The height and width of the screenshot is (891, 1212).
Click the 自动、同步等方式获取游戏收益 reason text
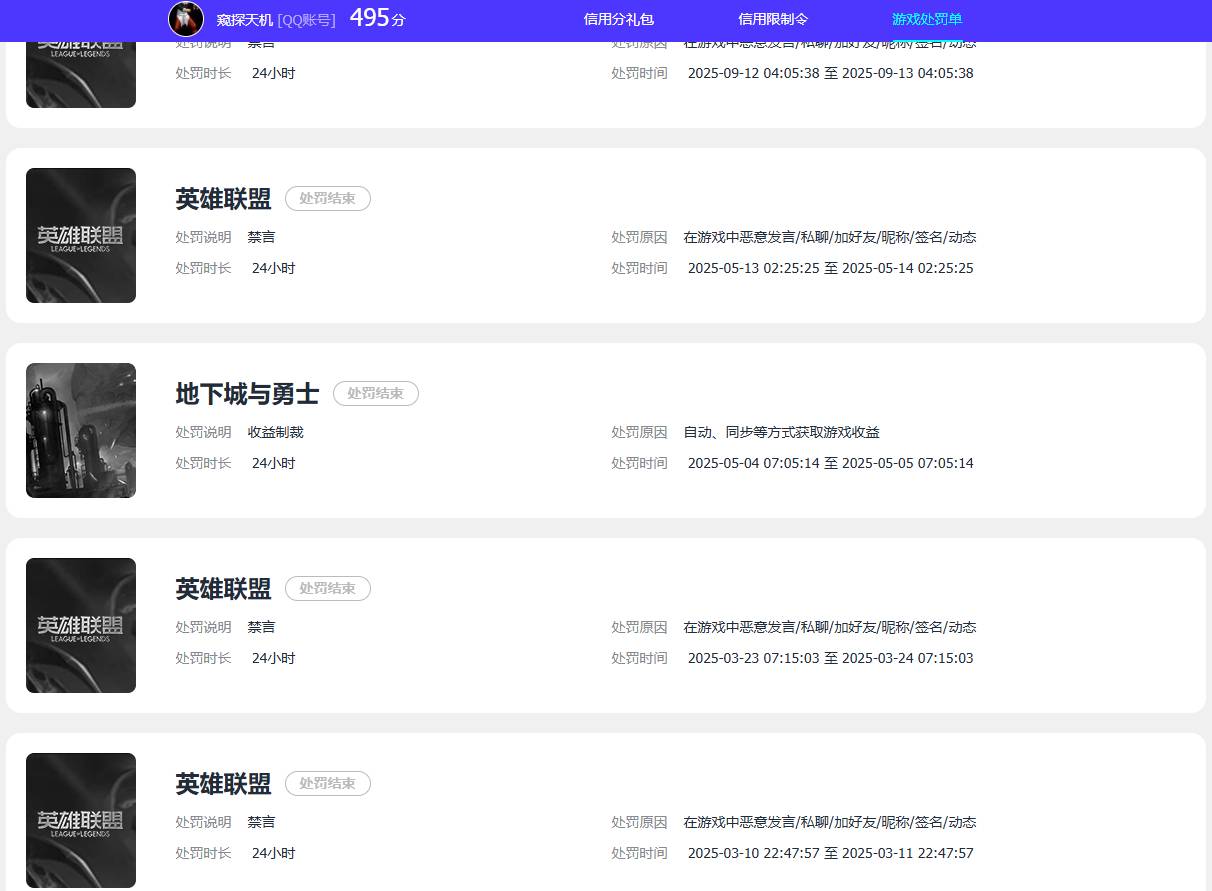[x=781, y=432]
